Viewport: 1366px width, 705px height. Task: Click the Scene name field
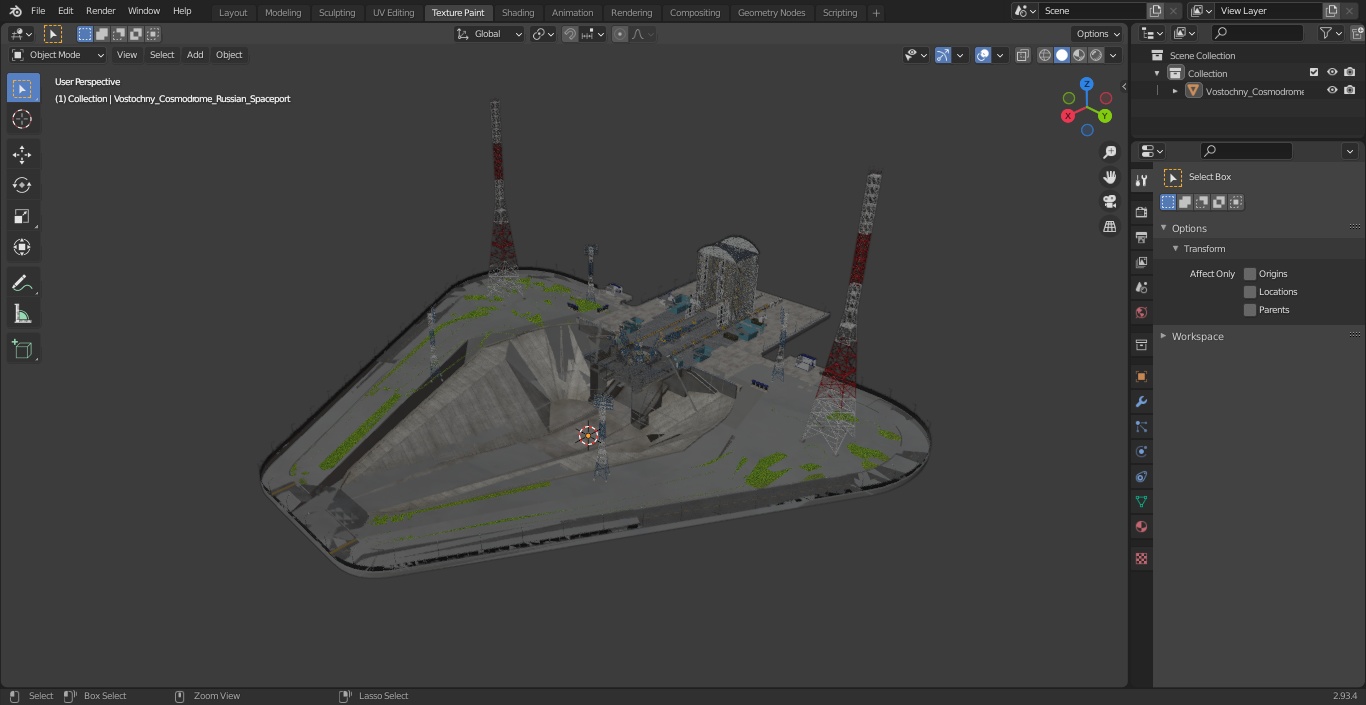1092,11
